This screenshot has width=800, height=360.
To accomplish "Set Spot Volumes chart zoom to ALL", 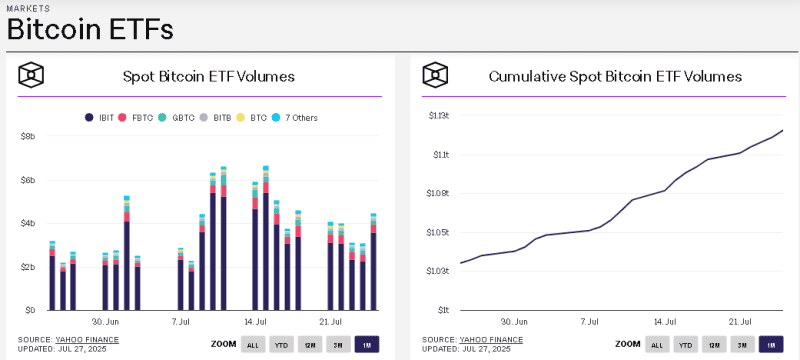I will 253,345.
